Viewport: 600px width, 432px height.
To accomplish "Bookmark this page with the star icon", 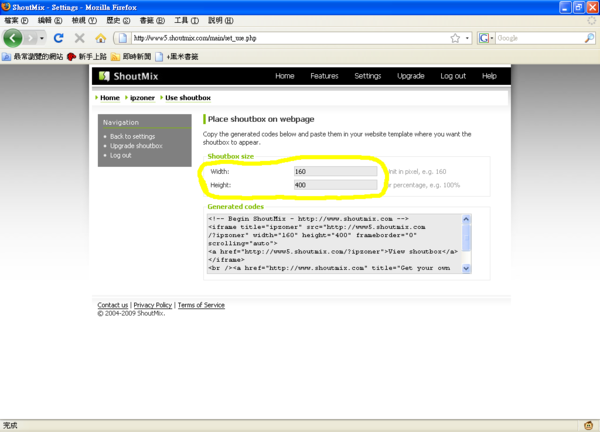I will click(x=455, y=38).
